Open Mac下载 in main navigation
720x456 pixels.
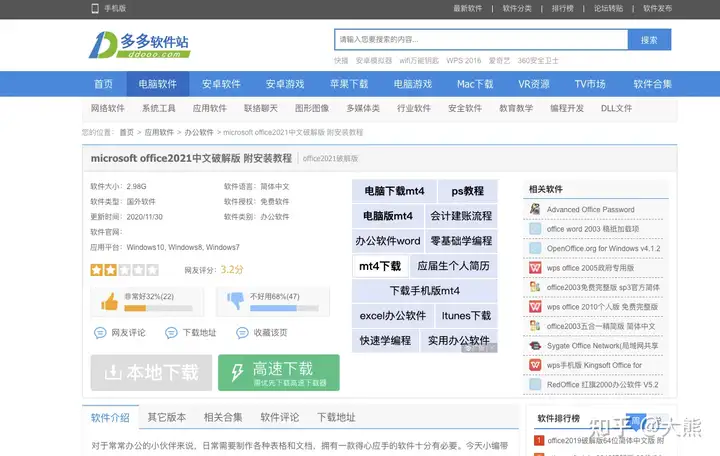tap(475, 84)
